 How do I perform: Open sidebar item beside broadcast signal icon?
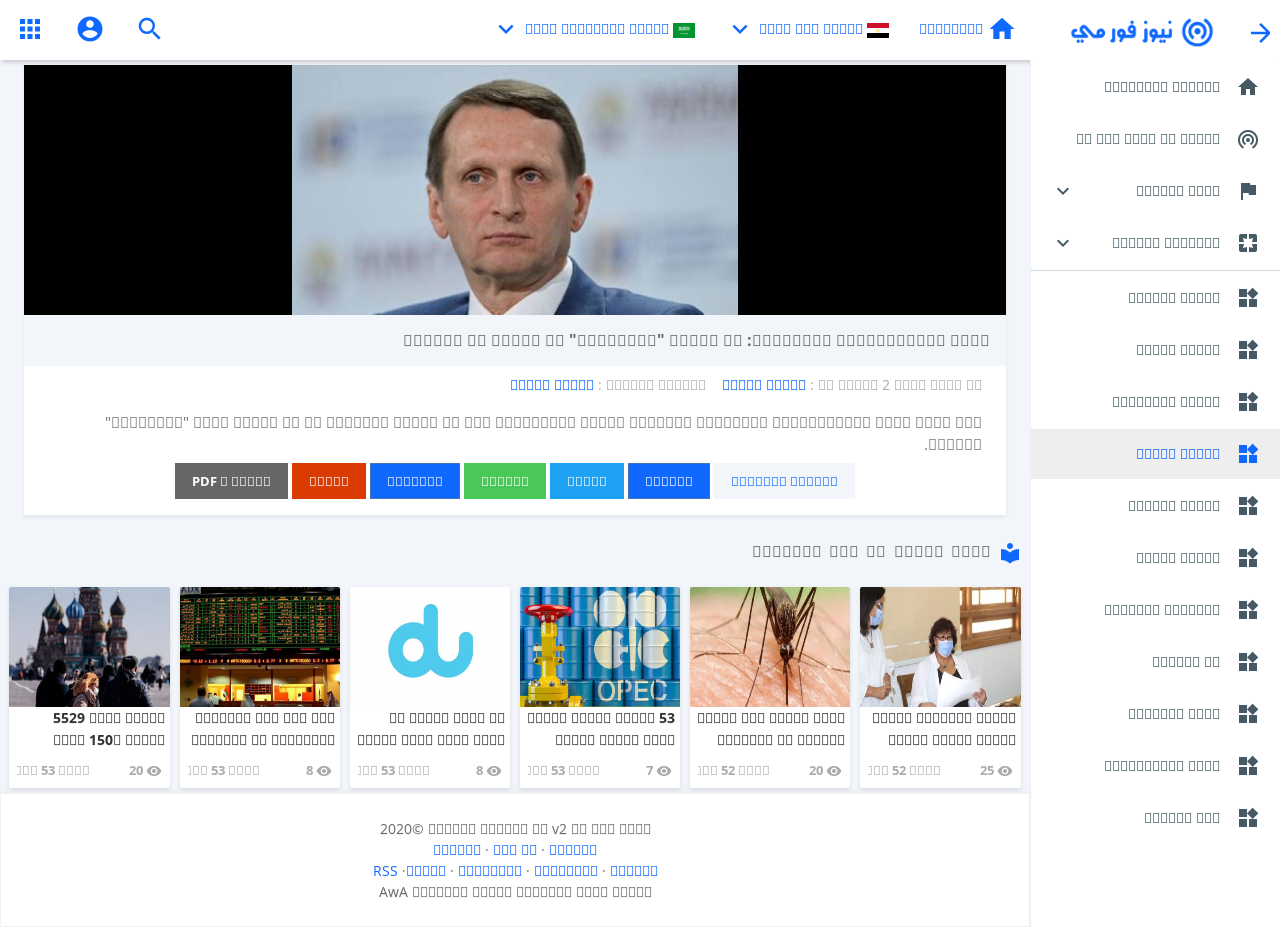point(1148,139)
